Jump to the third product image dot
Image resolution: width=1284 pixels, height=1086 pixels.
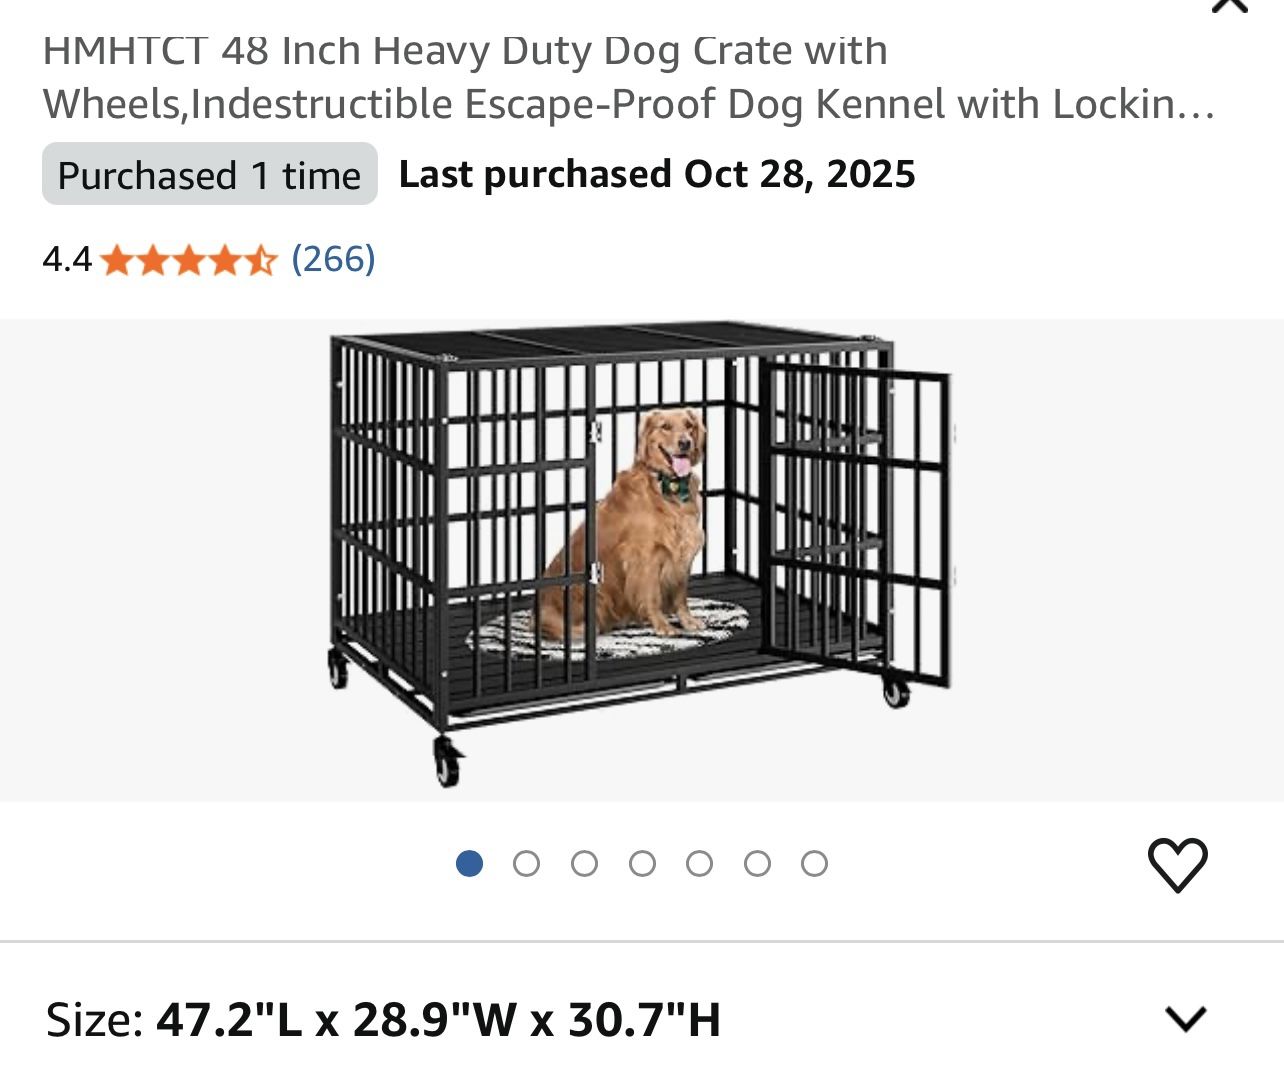point(584,864)
